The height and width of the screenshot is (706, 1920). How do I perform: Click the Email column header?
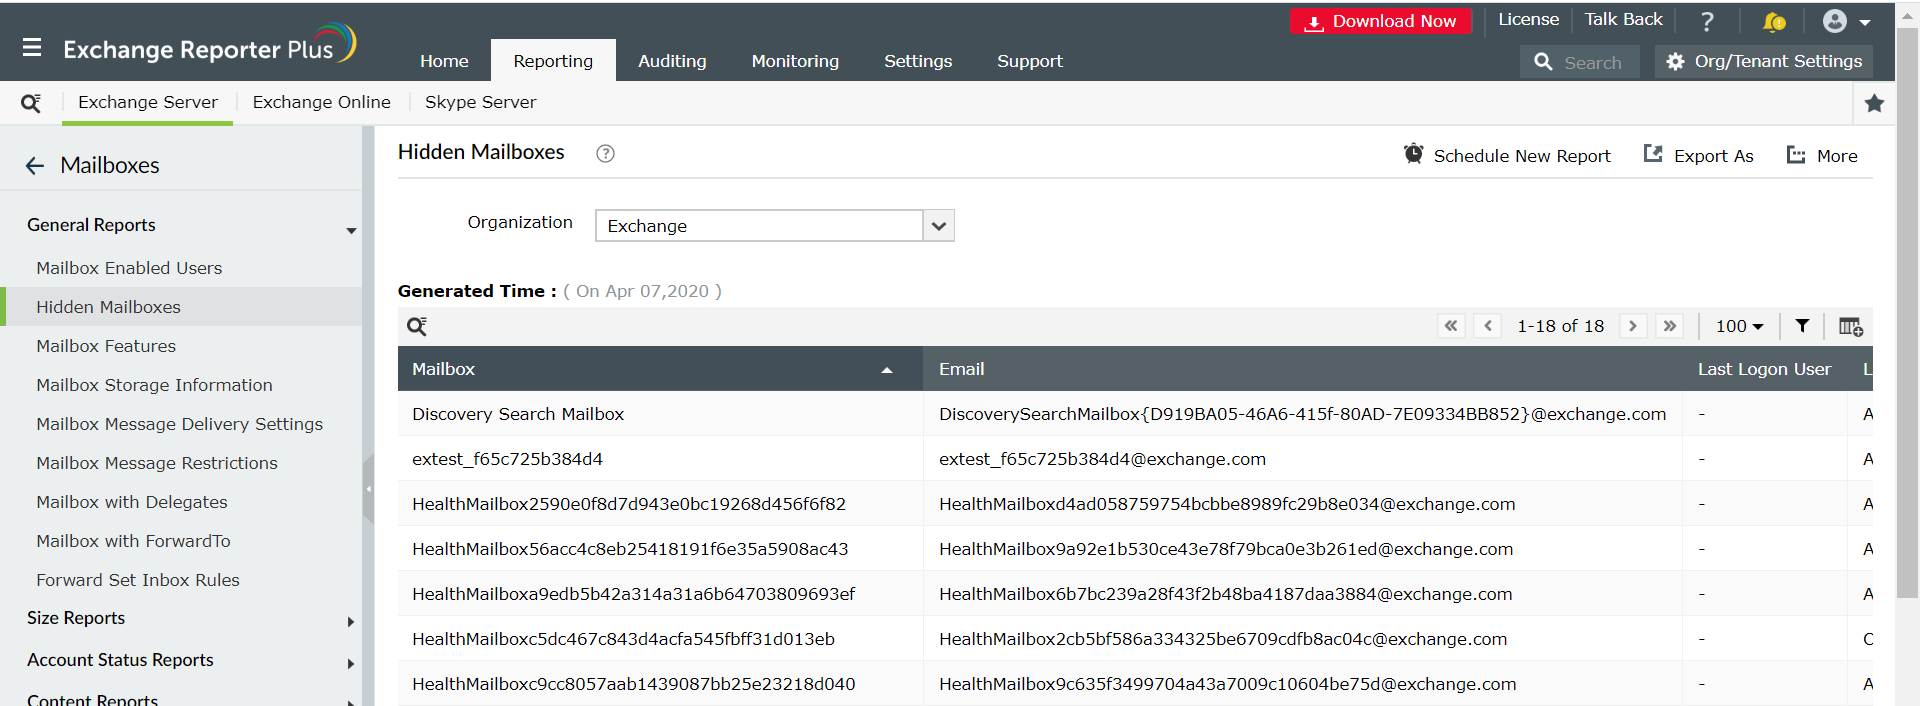coord(1302,369)
